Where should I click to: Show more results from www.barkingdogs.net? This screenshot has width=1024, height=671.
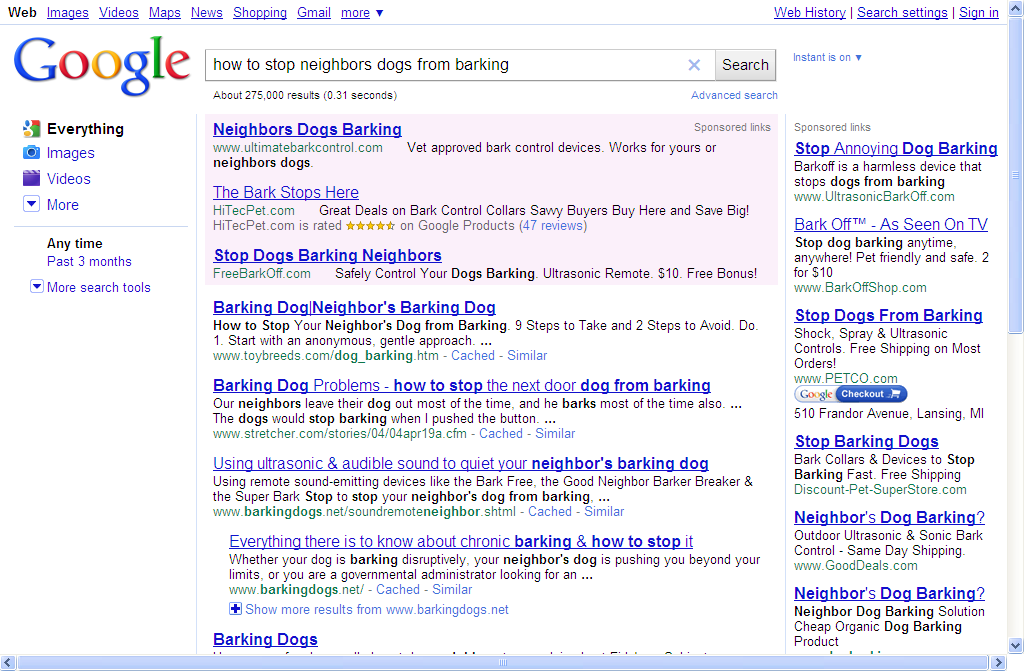click(x=377, y=610)
